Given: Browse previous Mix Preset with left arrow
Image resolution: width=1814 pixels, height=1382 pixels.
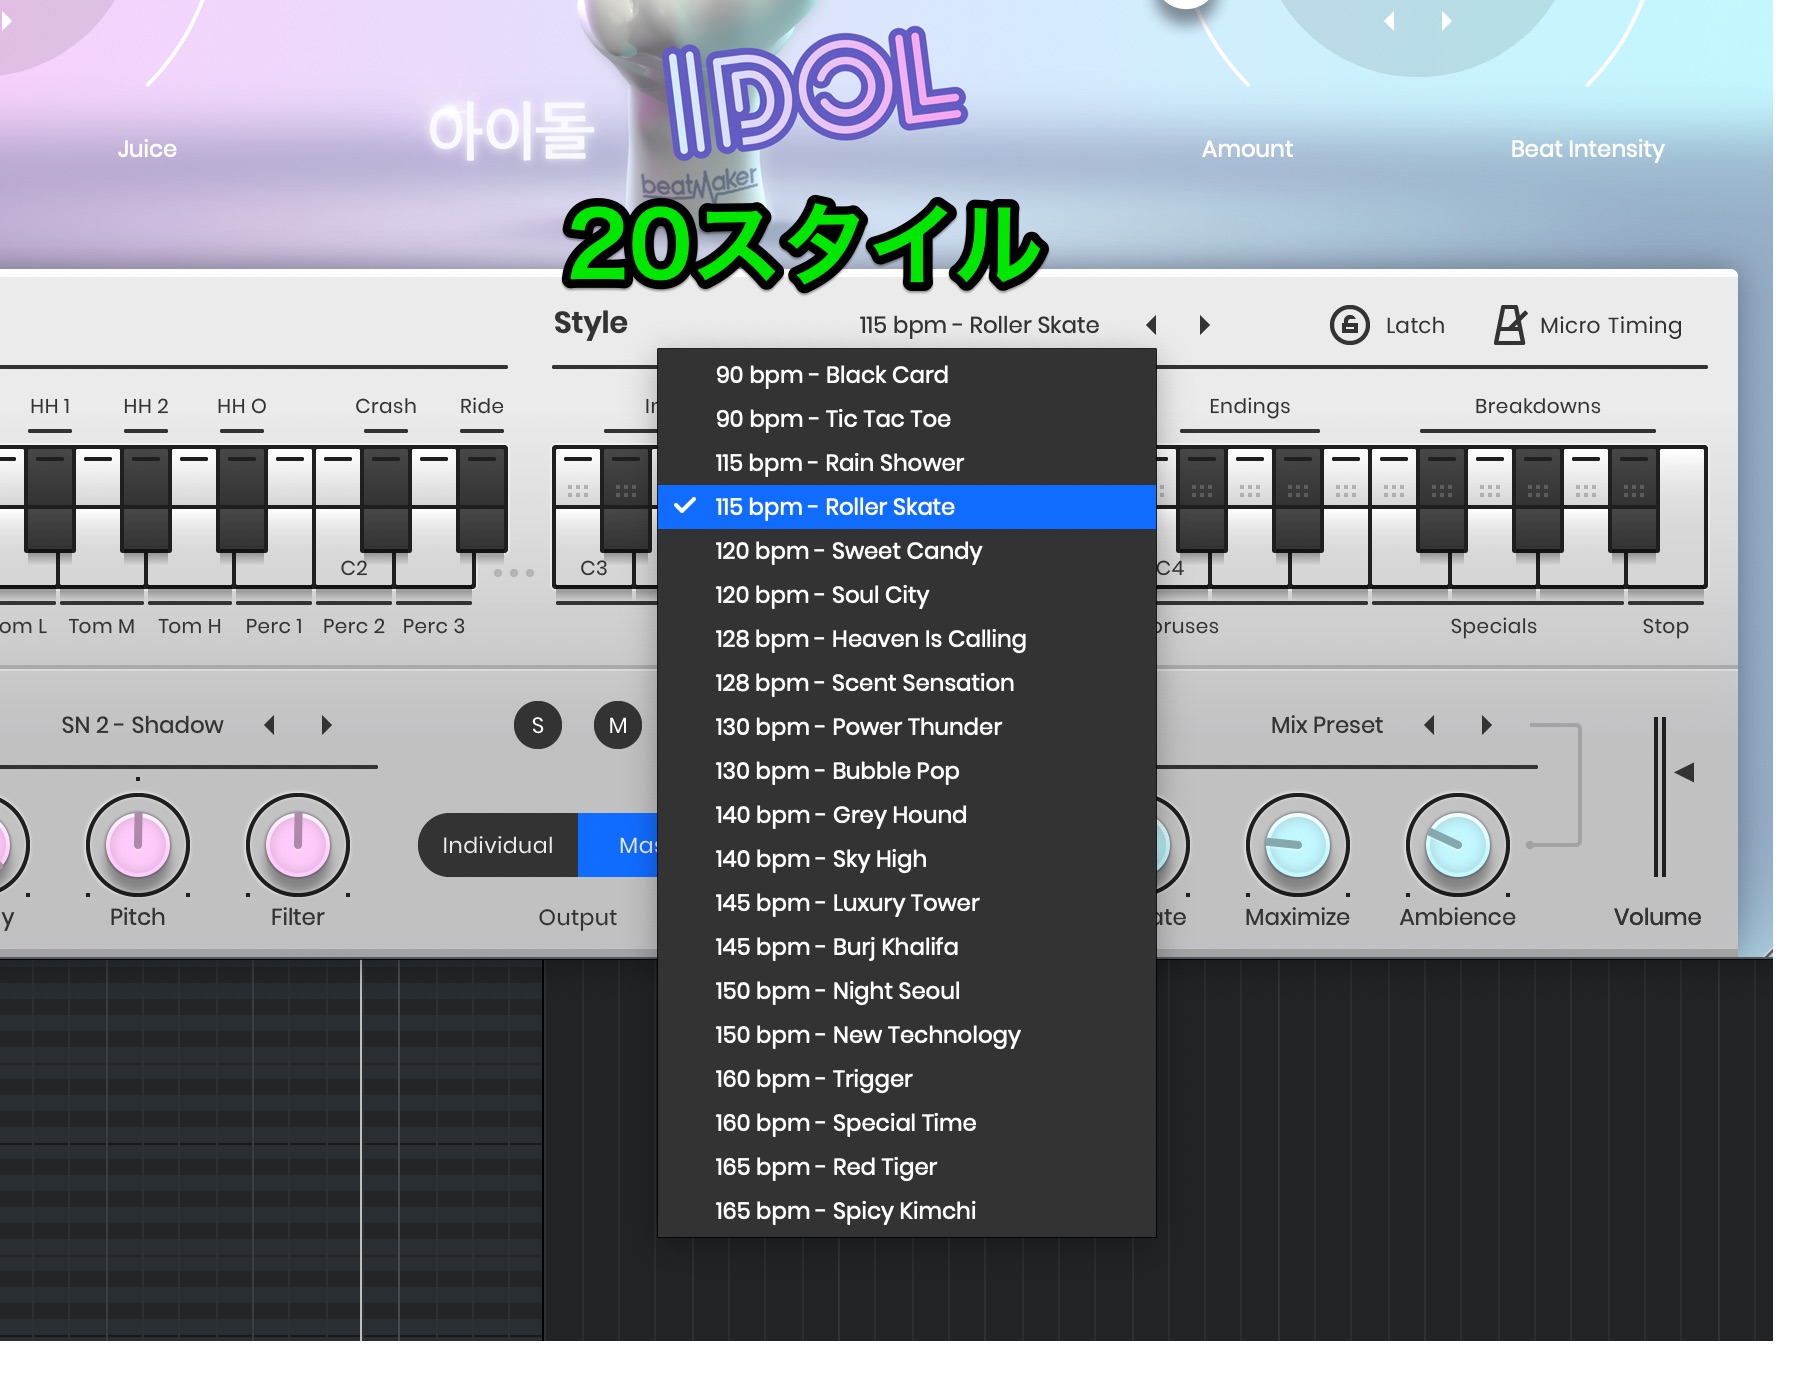Looking at the screenshot, I should pyautogui.click(x=1431, y=725).
